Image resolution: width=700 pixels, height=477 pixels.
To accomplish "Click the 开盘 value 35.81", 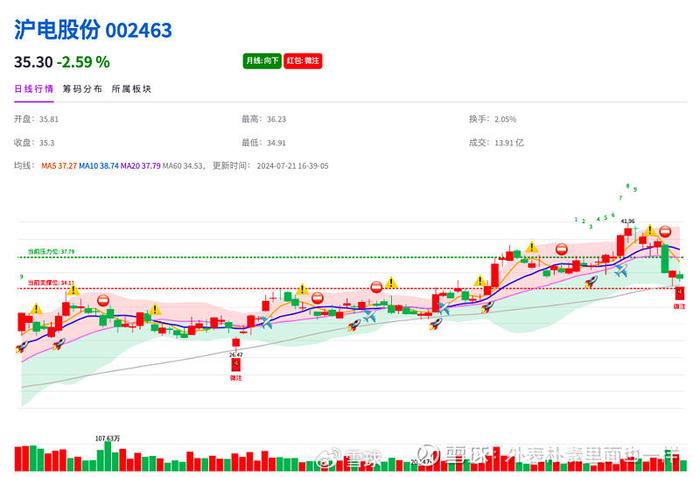I will (49, 119).
